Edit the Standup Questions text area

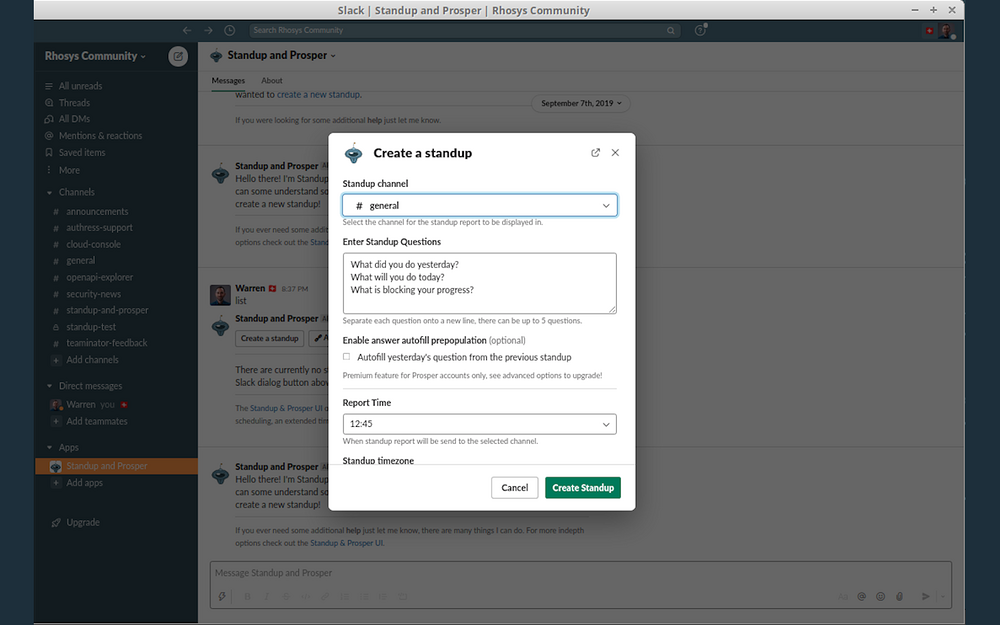tap(480, 283)
